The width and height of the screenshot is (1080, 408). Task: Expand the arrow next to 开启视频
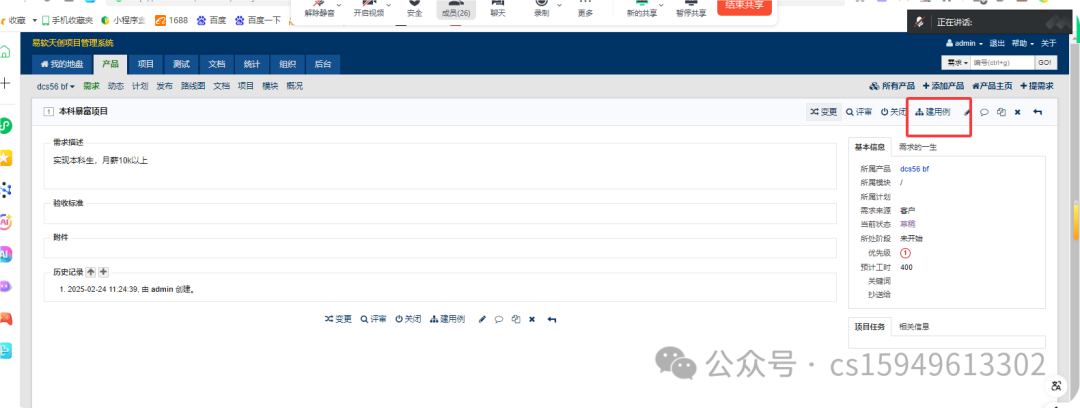(388, 5)
